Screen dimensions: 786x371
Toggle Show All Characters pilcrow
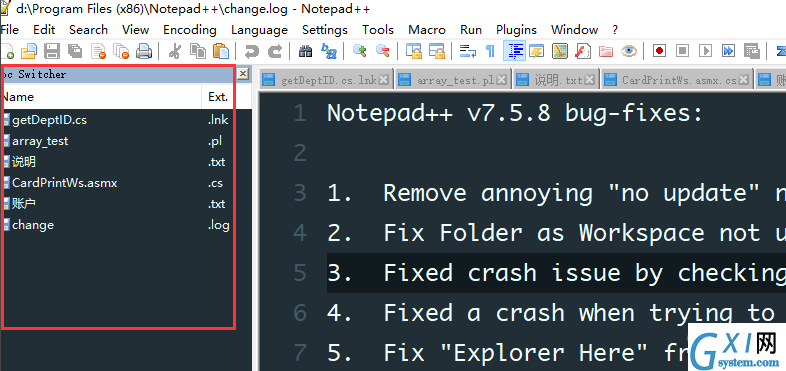(x=490, y=51)
